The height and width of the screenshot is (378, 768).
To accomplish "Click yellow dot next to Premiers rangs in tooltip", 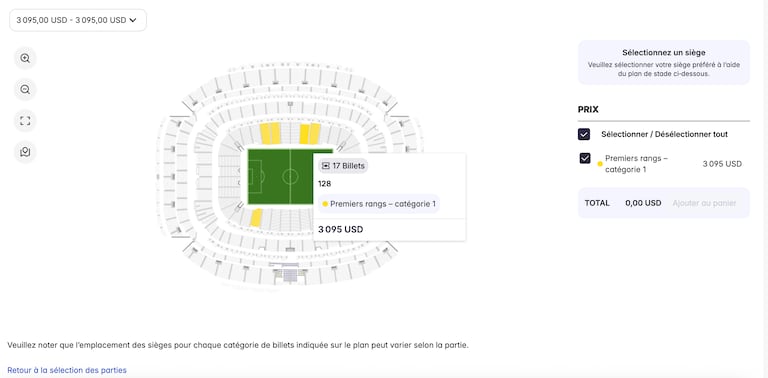I will tap(325, 204).
